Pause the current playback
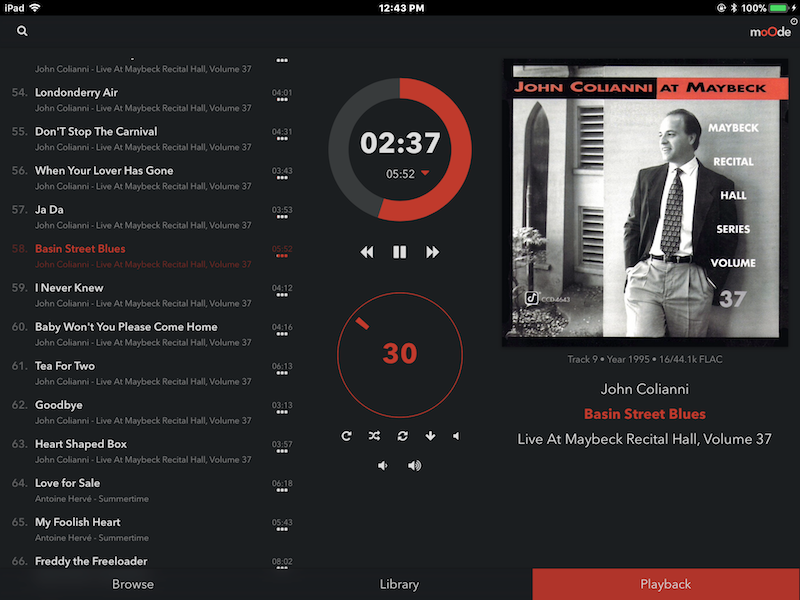Viewport: 800px width, 600px height. coord(399,252)
